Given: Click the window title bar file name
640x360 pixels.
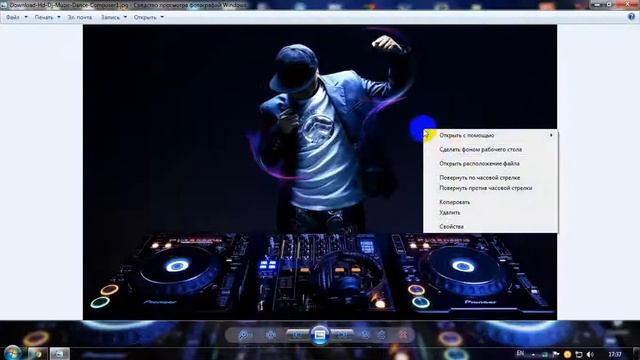Looking at the screenshot, I should (x=69, y=5).
